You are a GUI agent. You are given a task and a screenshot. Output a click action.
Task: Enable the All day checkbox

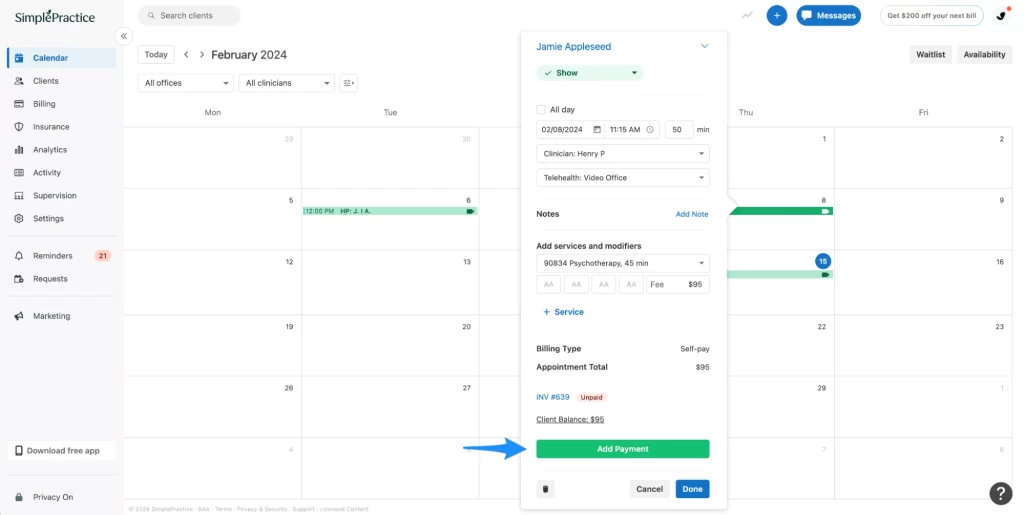[x=541, y=109]
